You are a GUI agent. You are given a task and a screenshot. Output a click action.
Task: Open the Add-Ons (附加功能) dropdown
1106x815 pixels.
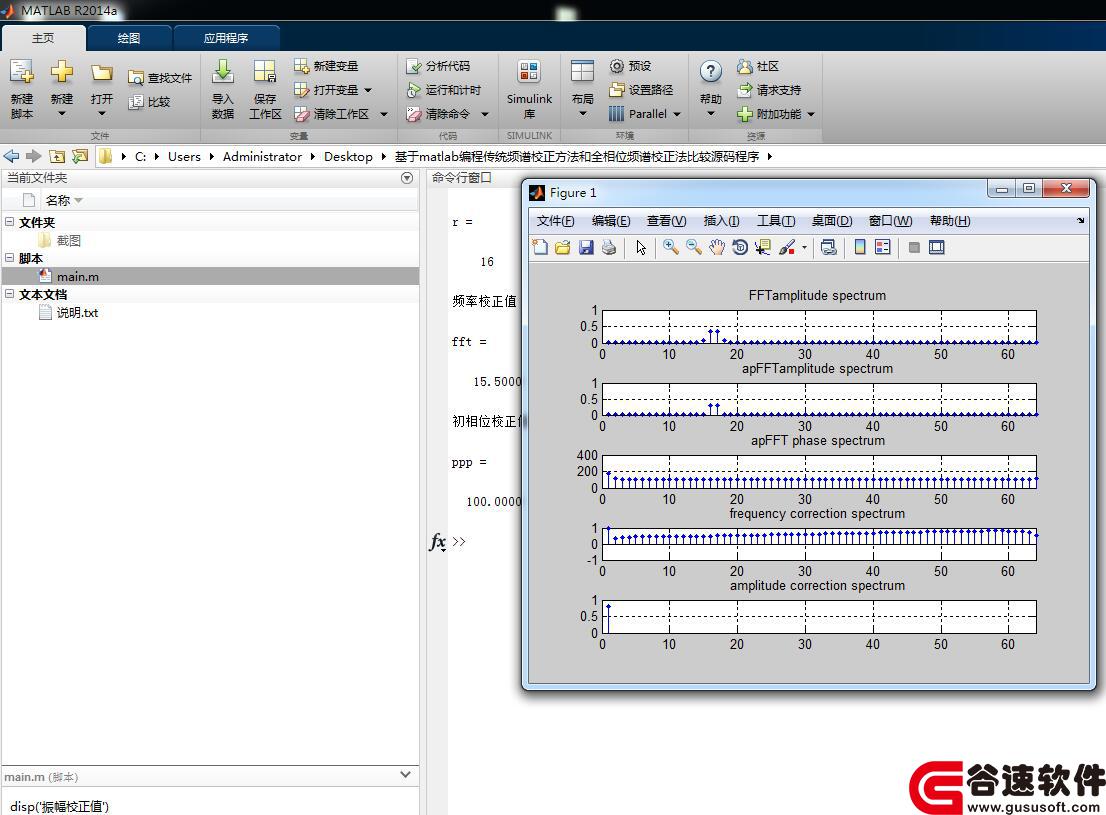coord(811,114)
